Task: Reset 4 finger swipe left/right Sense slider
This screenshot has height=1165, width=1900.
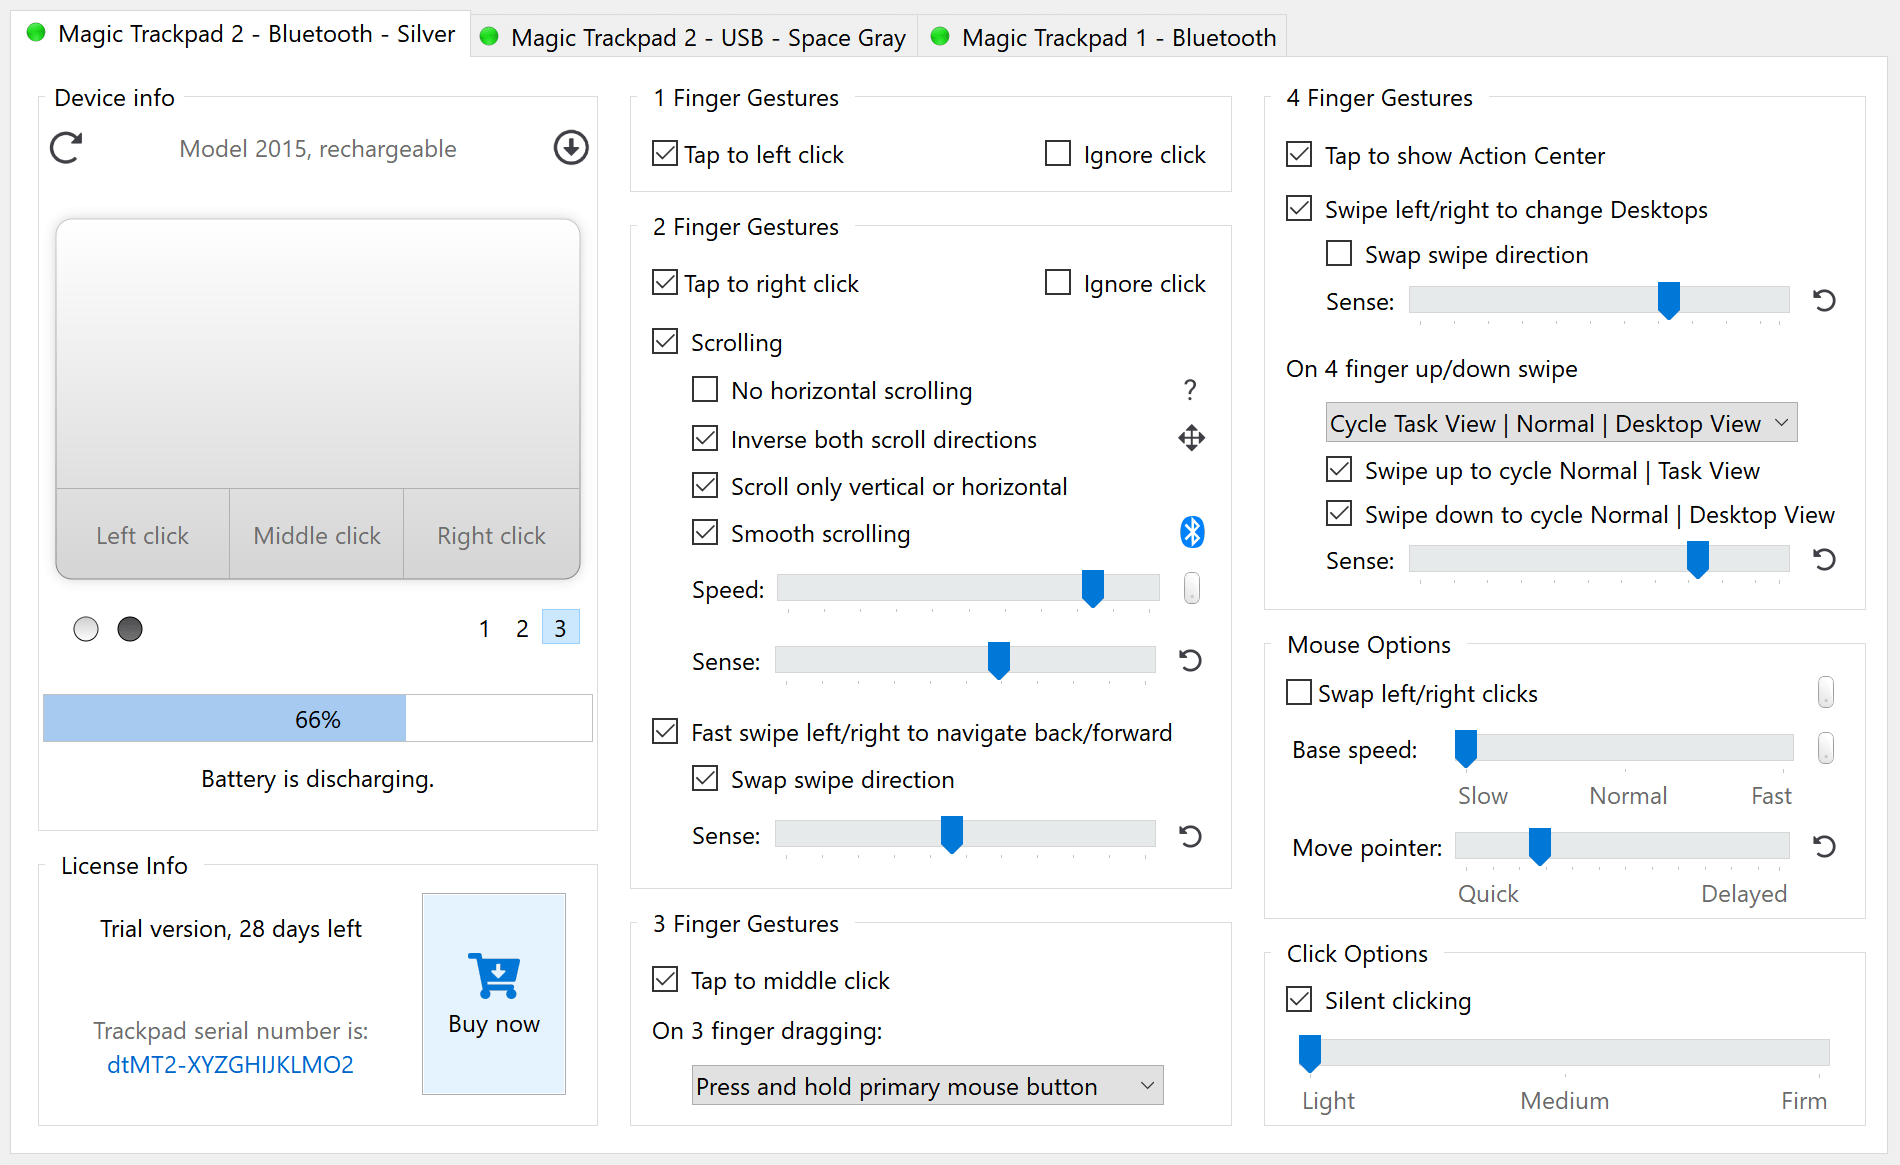Action: pyautogui.click(x=1824, y=300)
